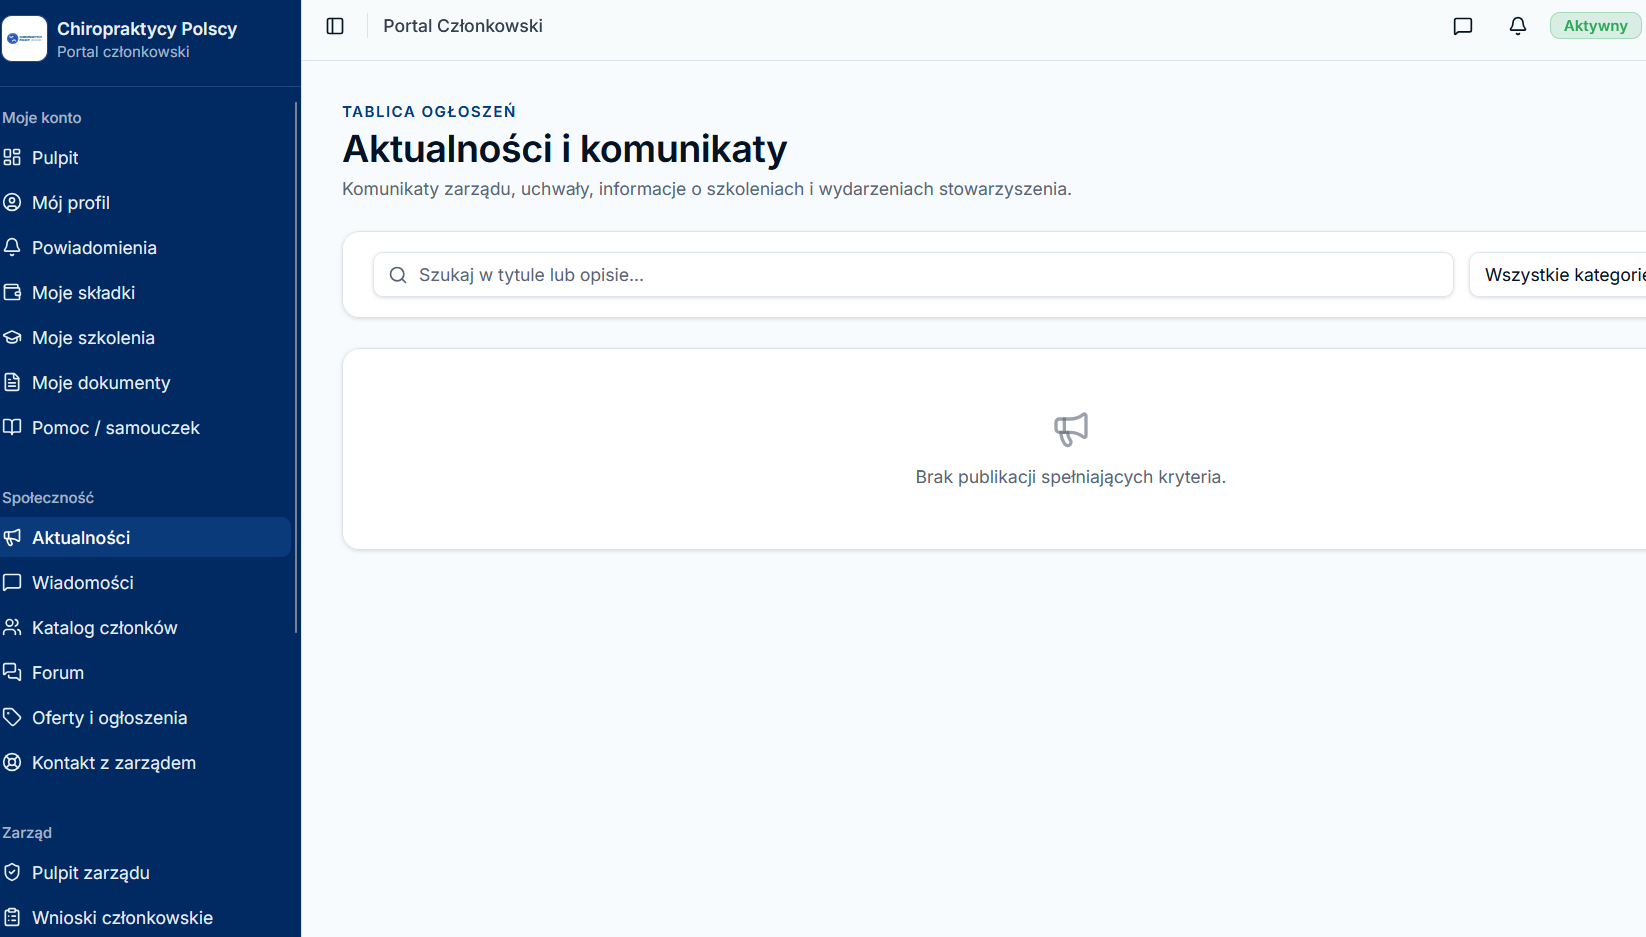
Task: Open the chat messages icon in header
Action: (x=1463, y=26)
